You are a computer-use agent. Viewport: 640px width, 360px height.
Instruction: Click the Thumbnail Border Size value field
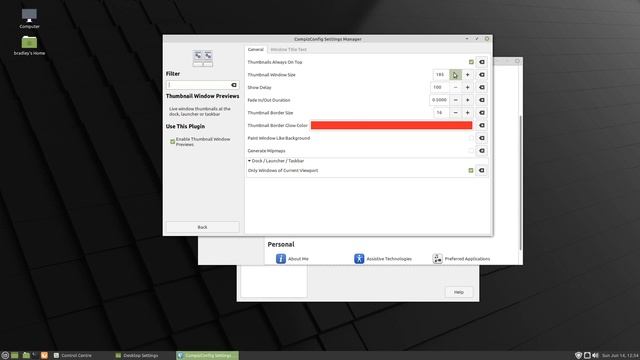coord(441,113)
